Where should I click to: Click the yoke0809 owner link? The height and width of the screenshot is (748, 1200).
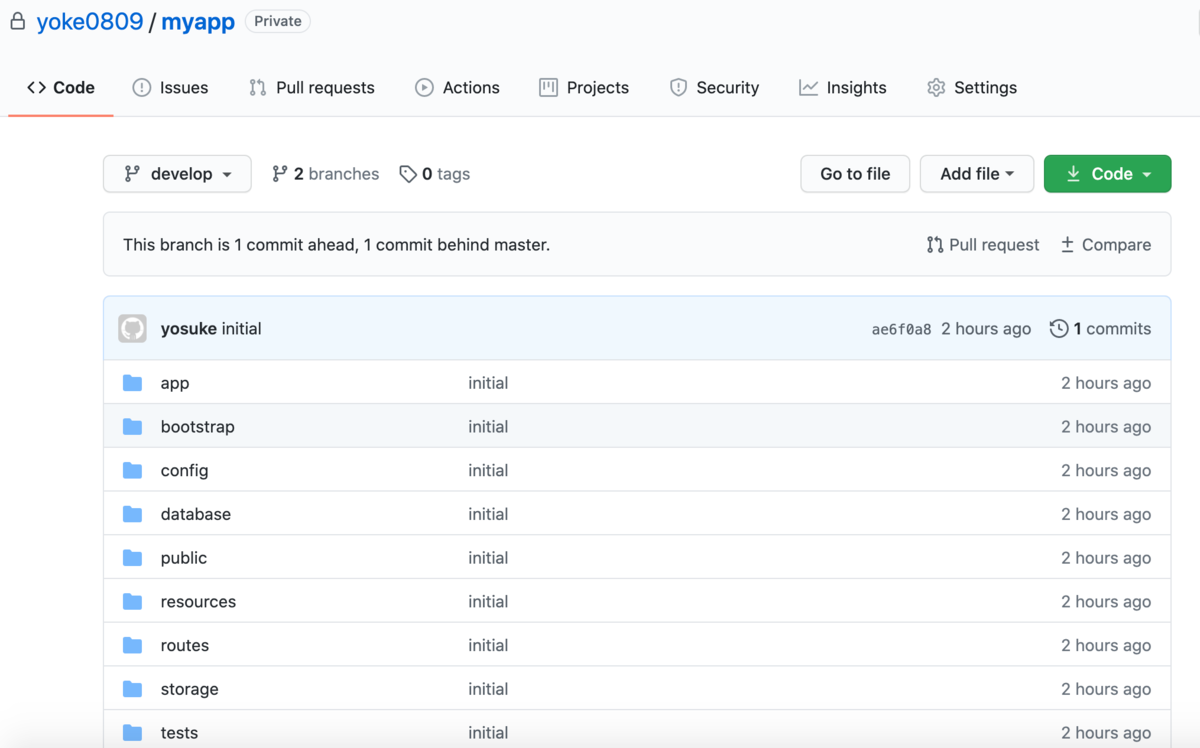[x=90, y=22]
